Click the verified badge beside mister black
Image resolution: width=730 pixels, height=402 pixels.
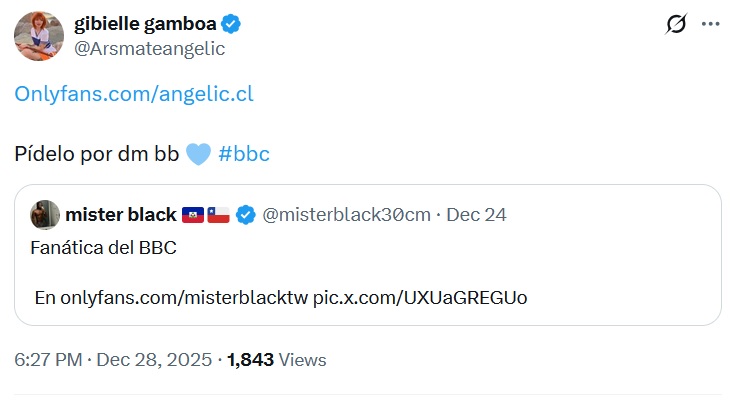[245, 215]
